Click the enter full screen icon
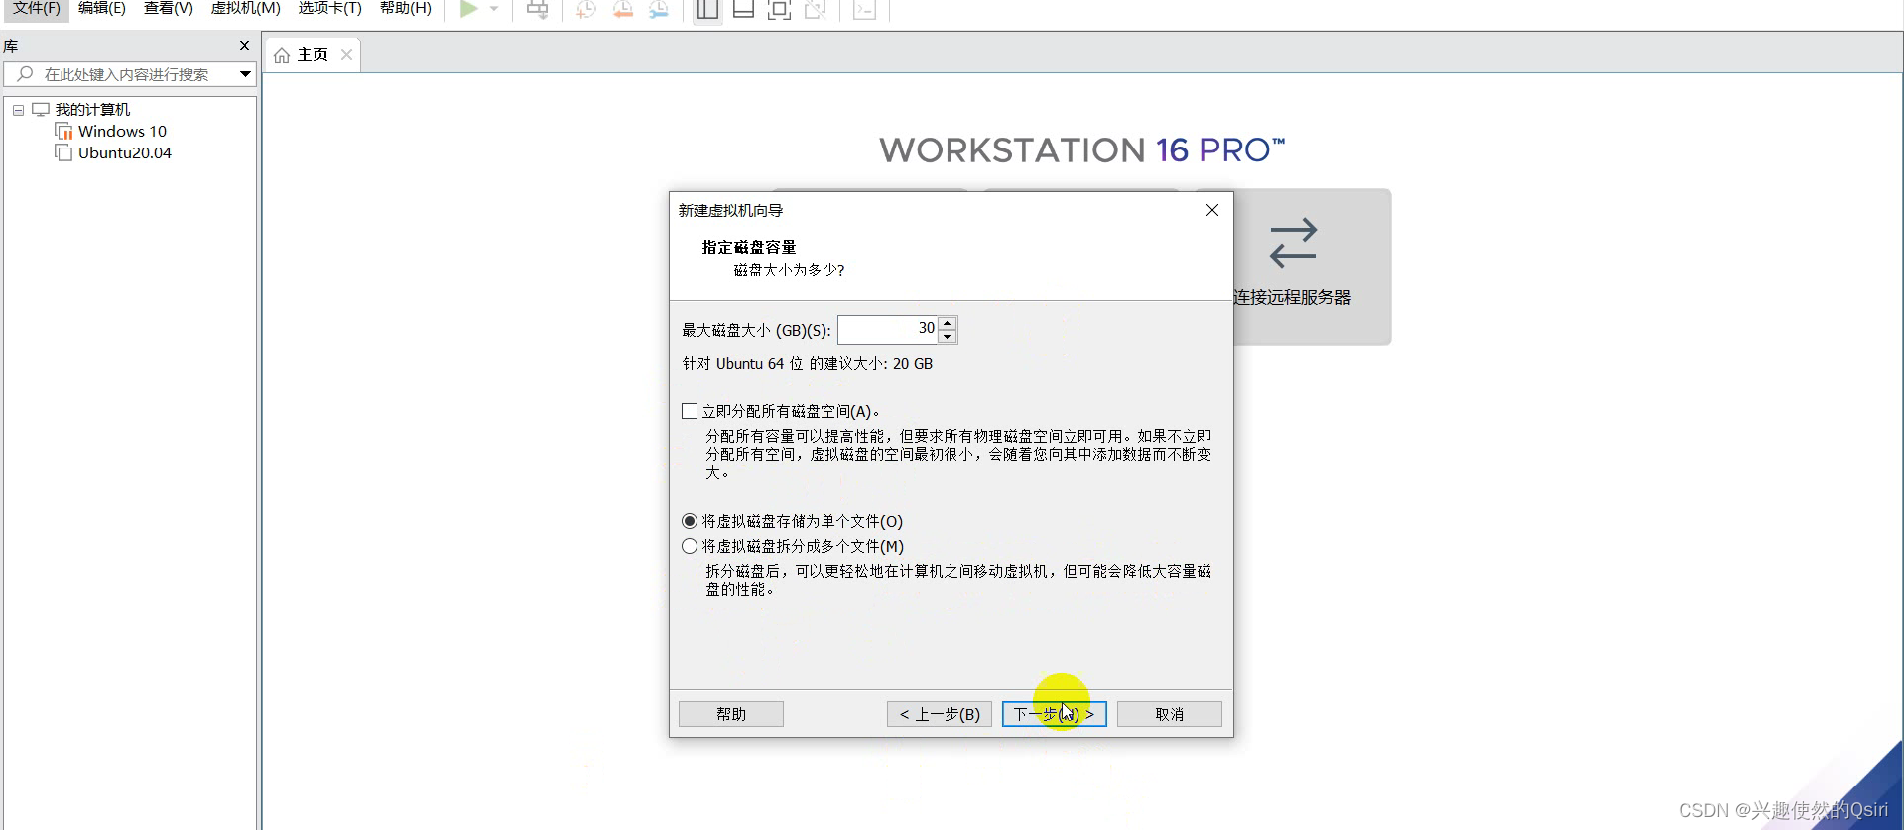 coord(779,10)
